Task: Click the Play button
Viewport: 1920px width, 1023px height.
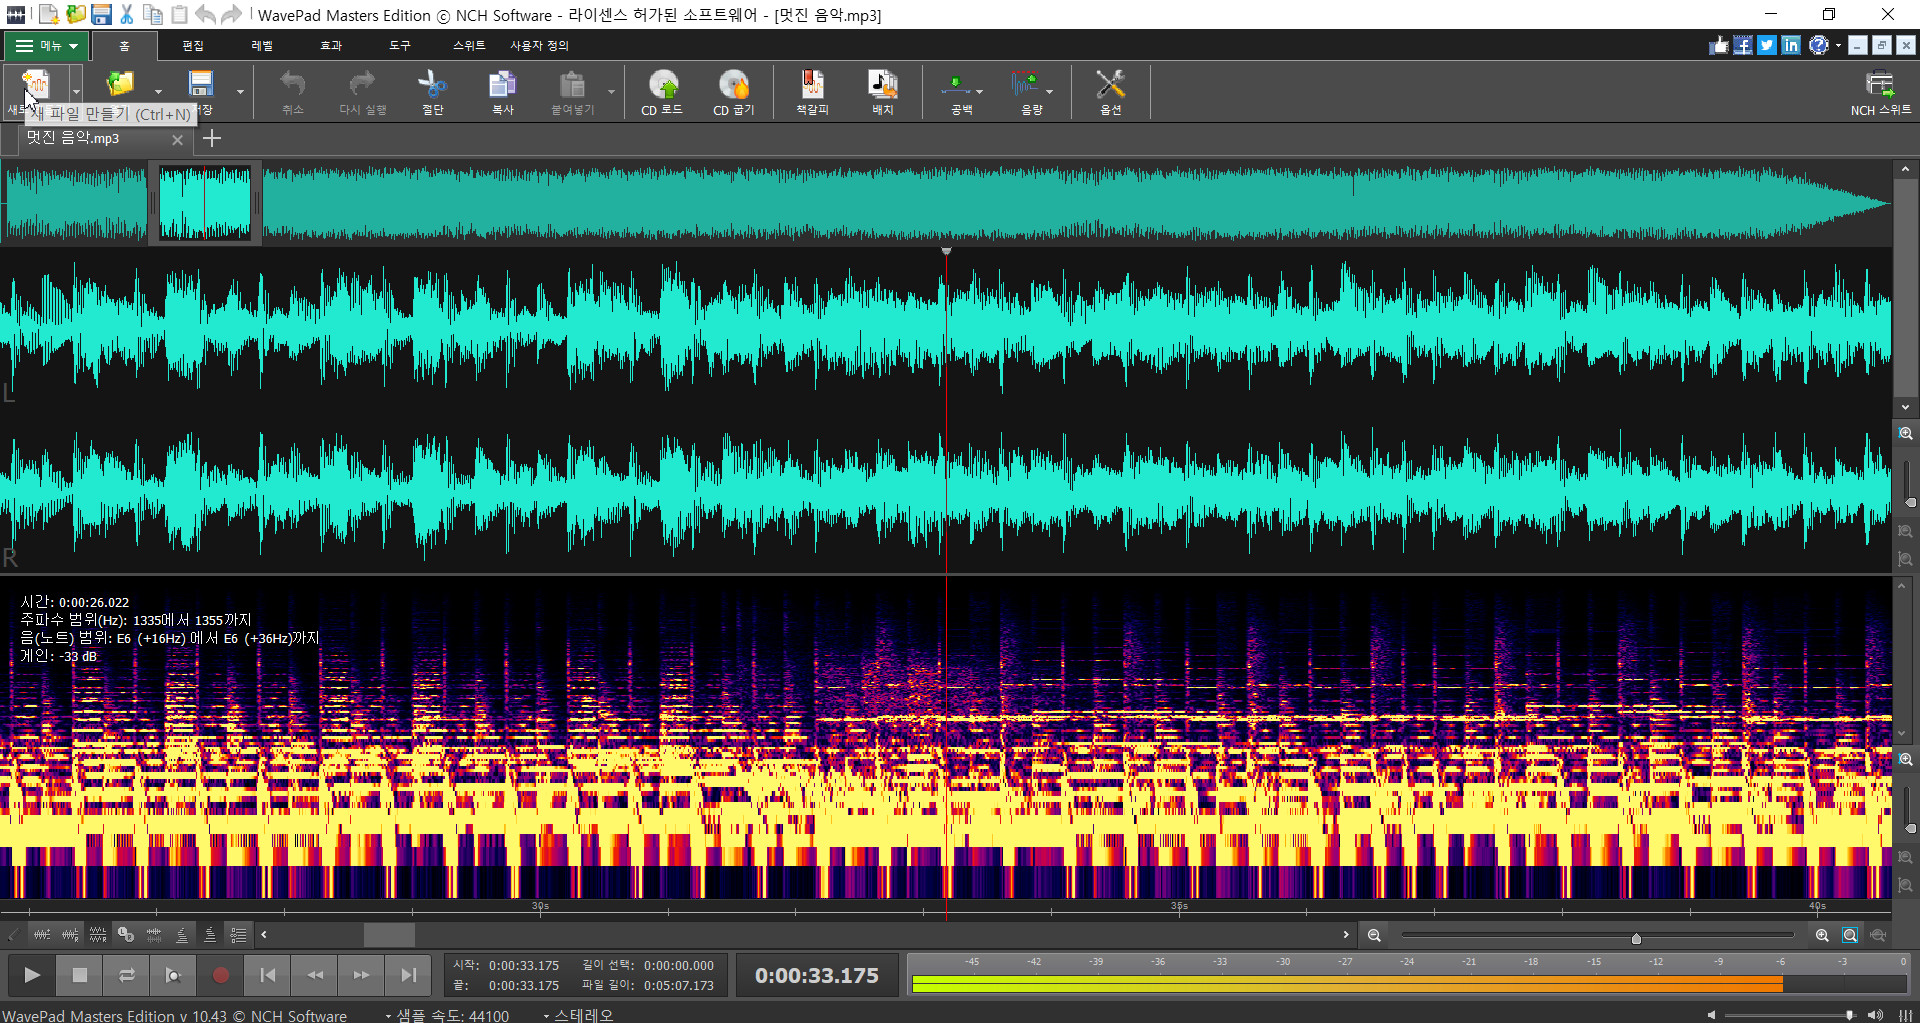Action: click(x=32, y=975)
